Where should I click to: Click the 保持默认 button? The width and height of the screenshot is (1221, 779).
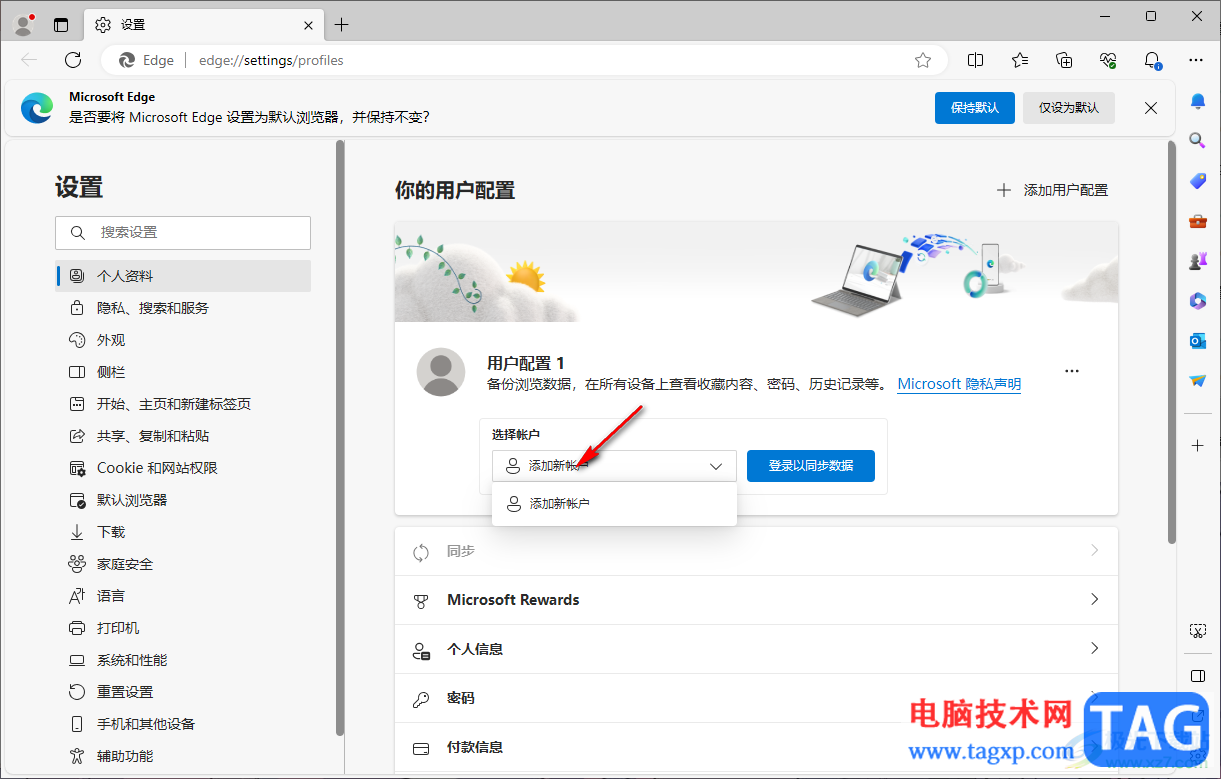[975, 108]
